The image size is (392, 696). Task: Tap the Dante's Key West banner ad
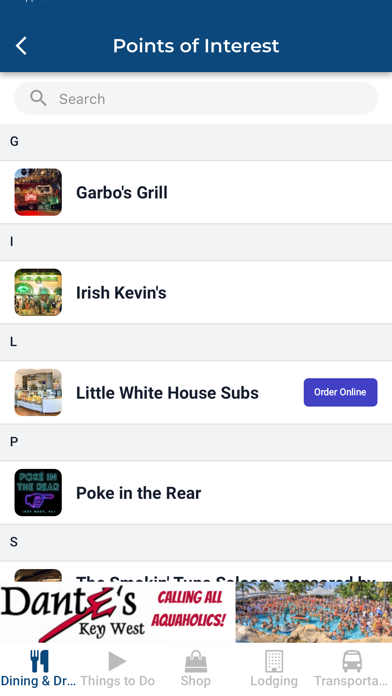click(196, 612)
